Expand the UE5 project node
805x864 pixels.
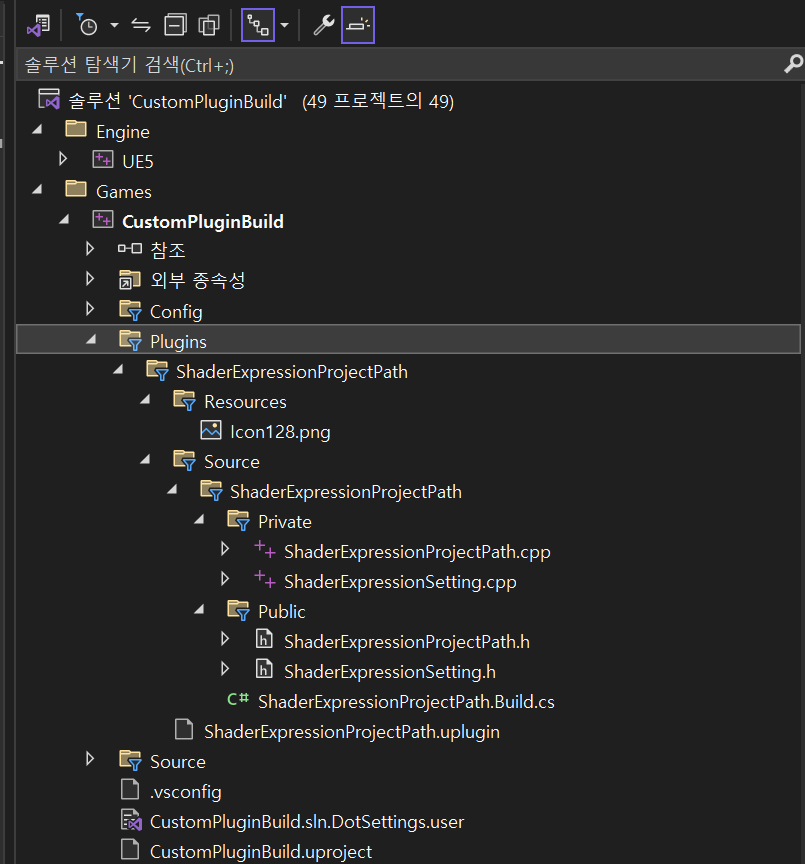(63, 159)
